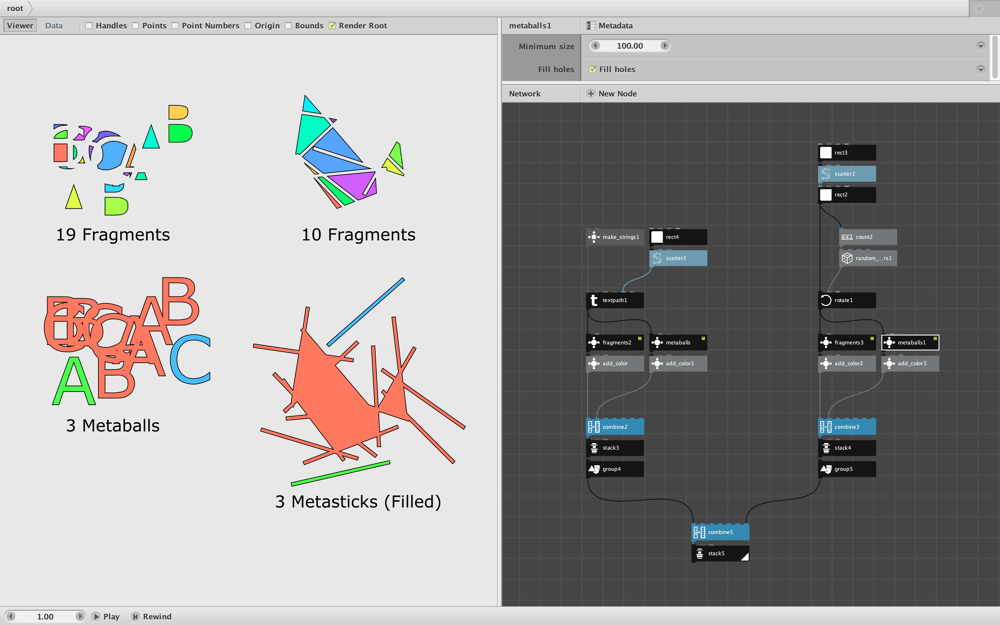This screenshot has height=625, width=1000.
Task: Click the '3 Metasticks (Filled)' label
Action: 358,502
